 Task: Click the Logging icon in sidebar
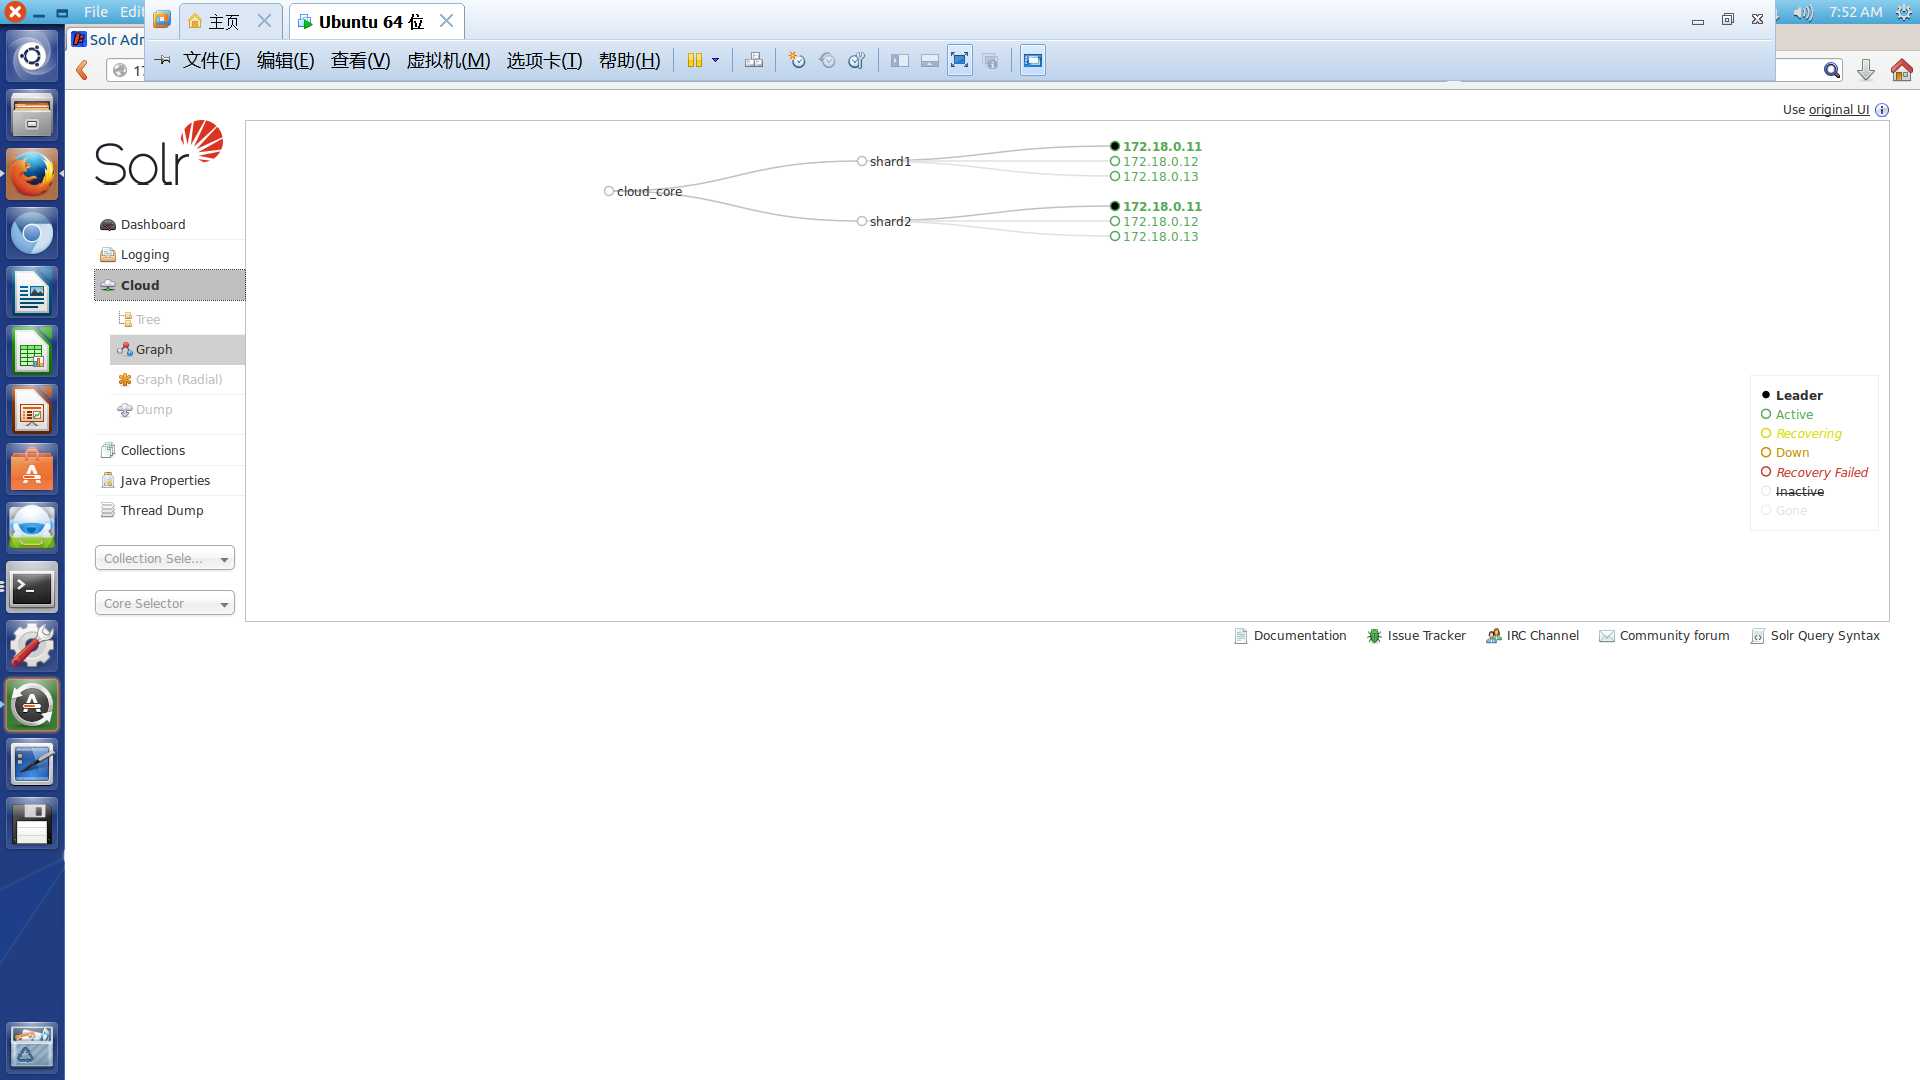(x=107, y=253)
